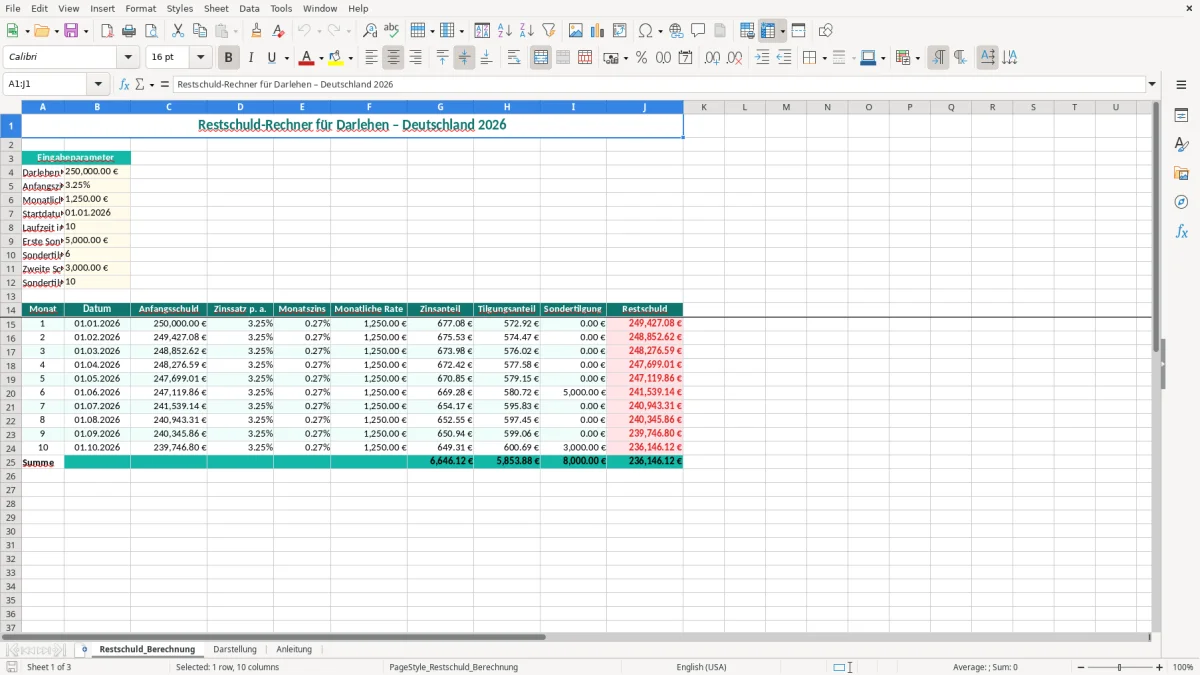The height and width of the screenshot is (675, 1200).
Task: Open the Borders dropdown arrow
Action: pos(824,58)
